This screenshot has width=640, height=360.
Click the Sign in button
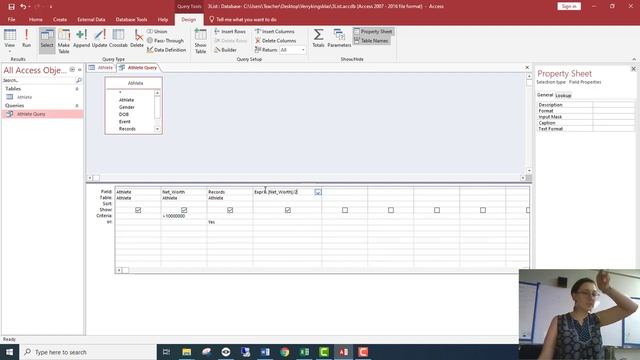(x=569, y=6)
